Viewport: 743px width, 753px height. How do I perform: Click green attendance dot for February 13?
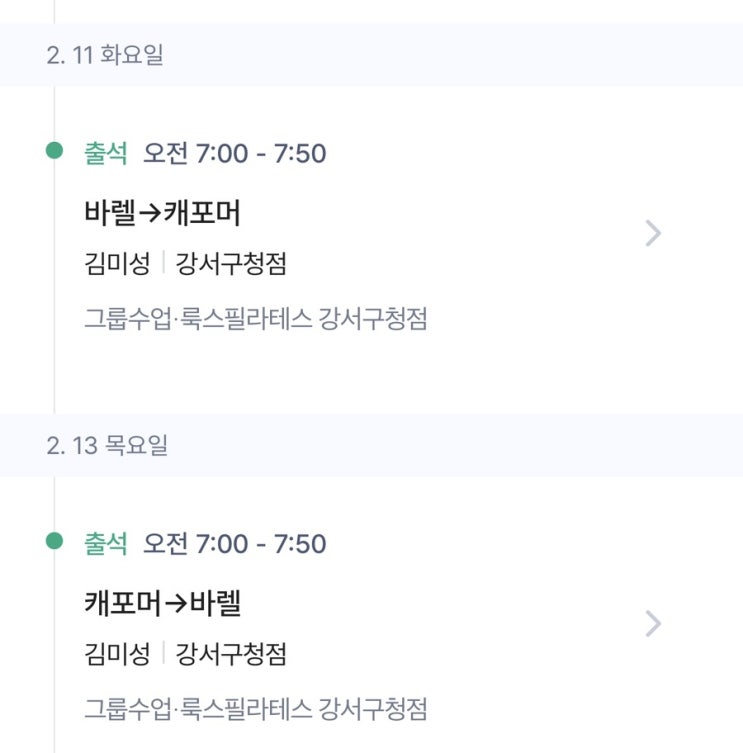[55, 541]
